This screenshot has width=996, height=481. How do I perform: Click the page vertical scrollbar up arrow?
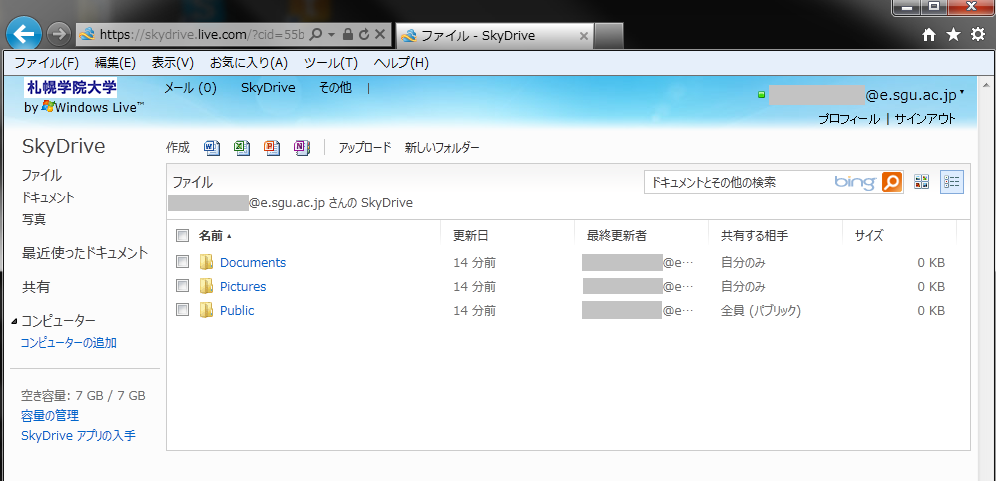pyautogui.click(x=986, y=84)
